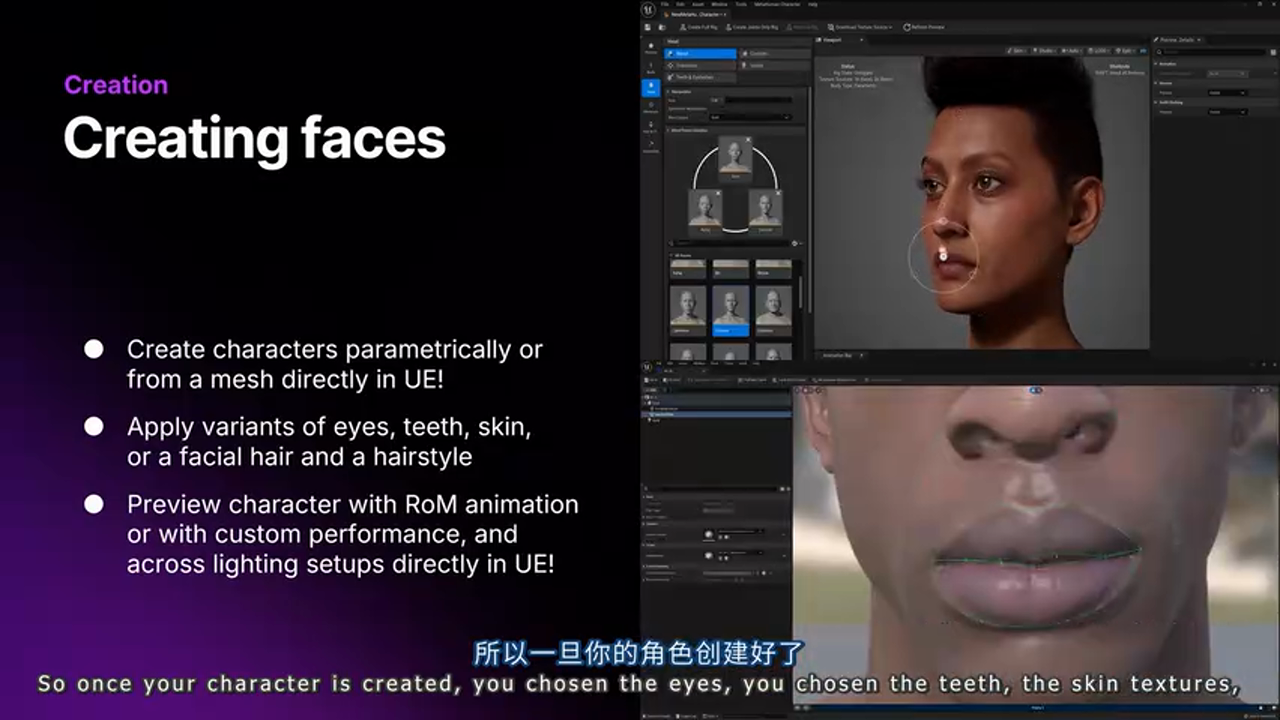This screenshot has height=720, width=1280.
Task: Select the highlighted Head sidebar icon
Action: [650, 88]
